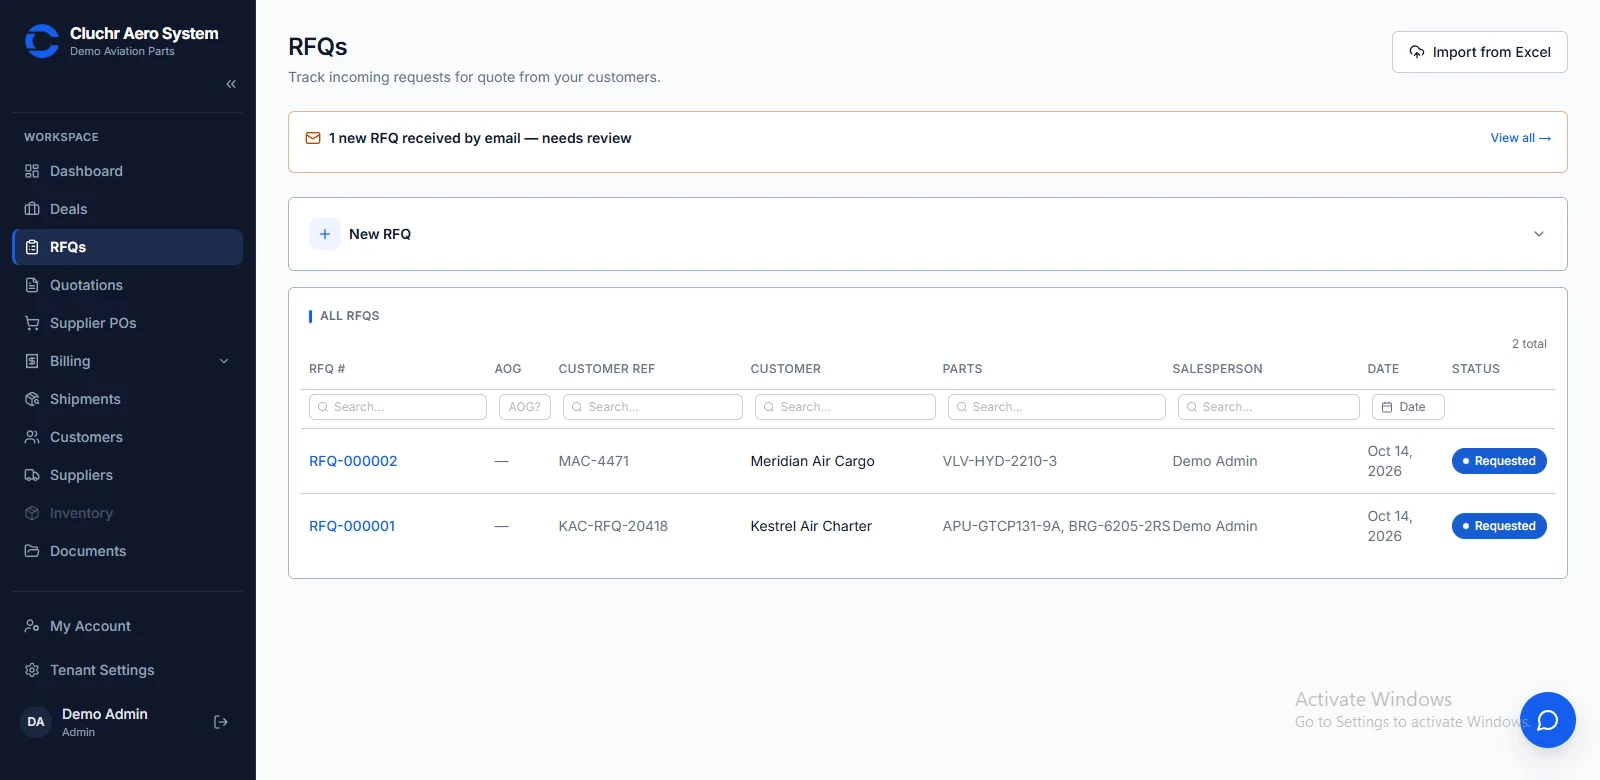Image resolution: width=1600 pixels, height=780 pixels.
Task: Open Tenant Settings
Action: (127, 670)
